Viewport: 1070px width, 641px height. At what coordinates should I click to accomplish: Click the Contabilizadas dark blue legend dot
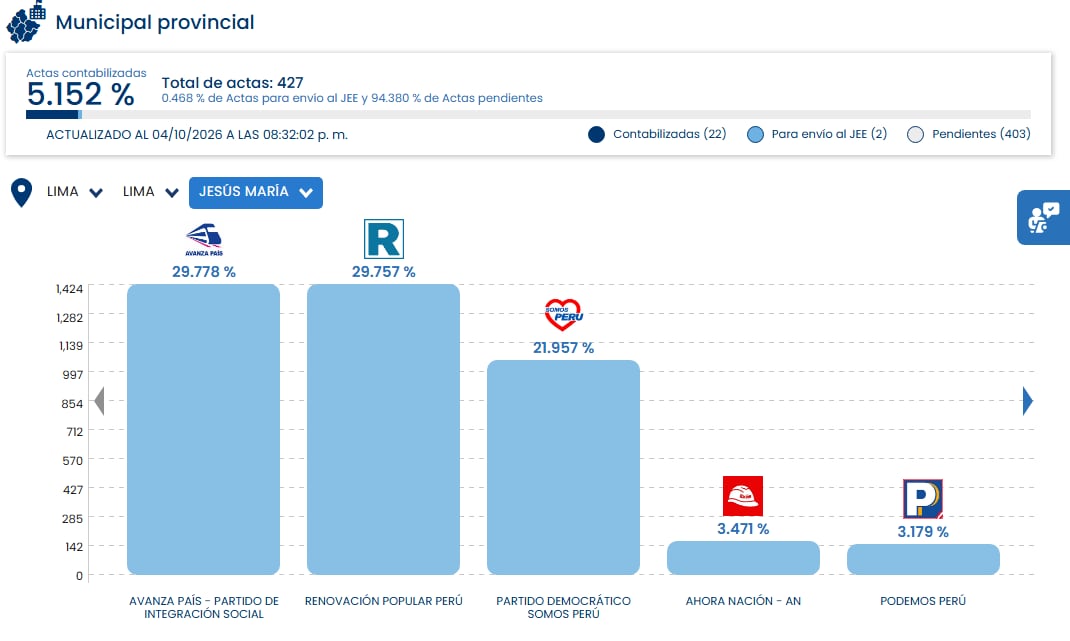click(596, 134)
